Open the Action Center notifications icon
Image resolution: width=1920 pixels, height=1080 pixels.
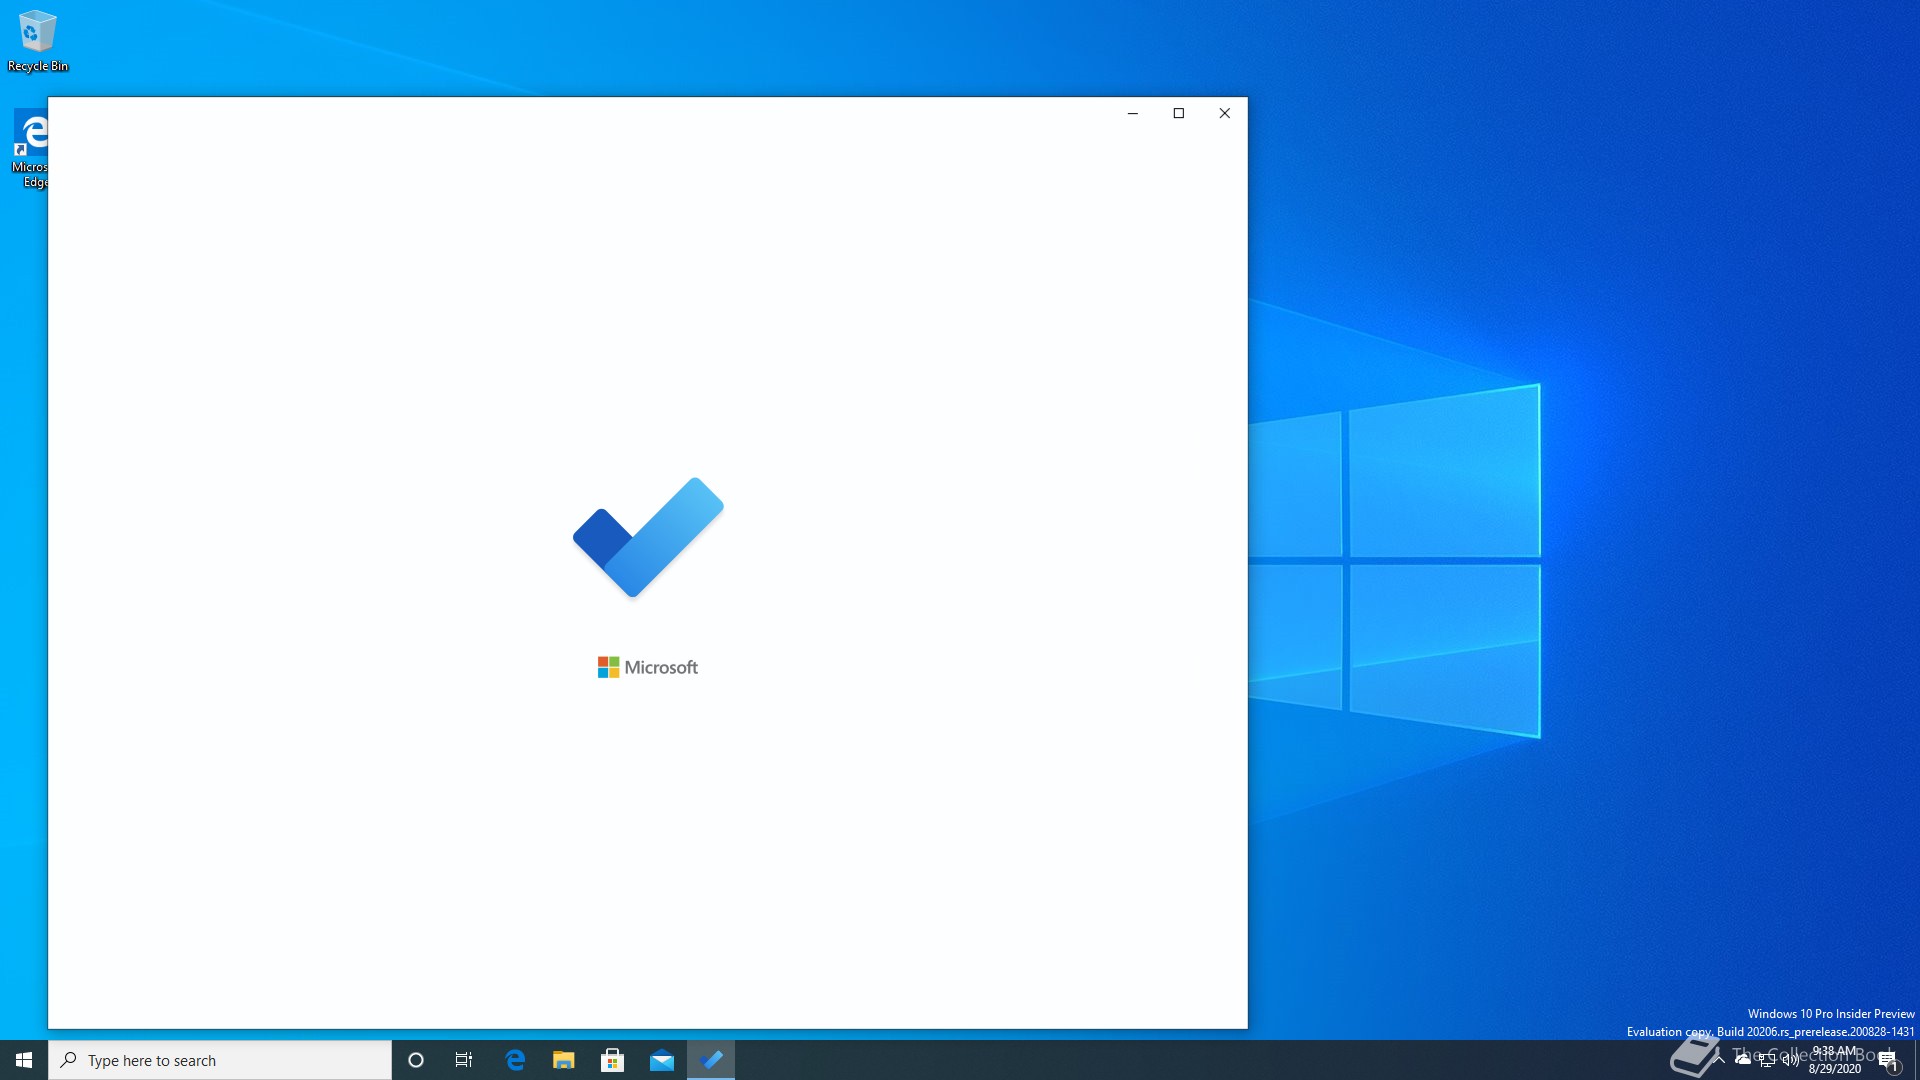1888,1060
